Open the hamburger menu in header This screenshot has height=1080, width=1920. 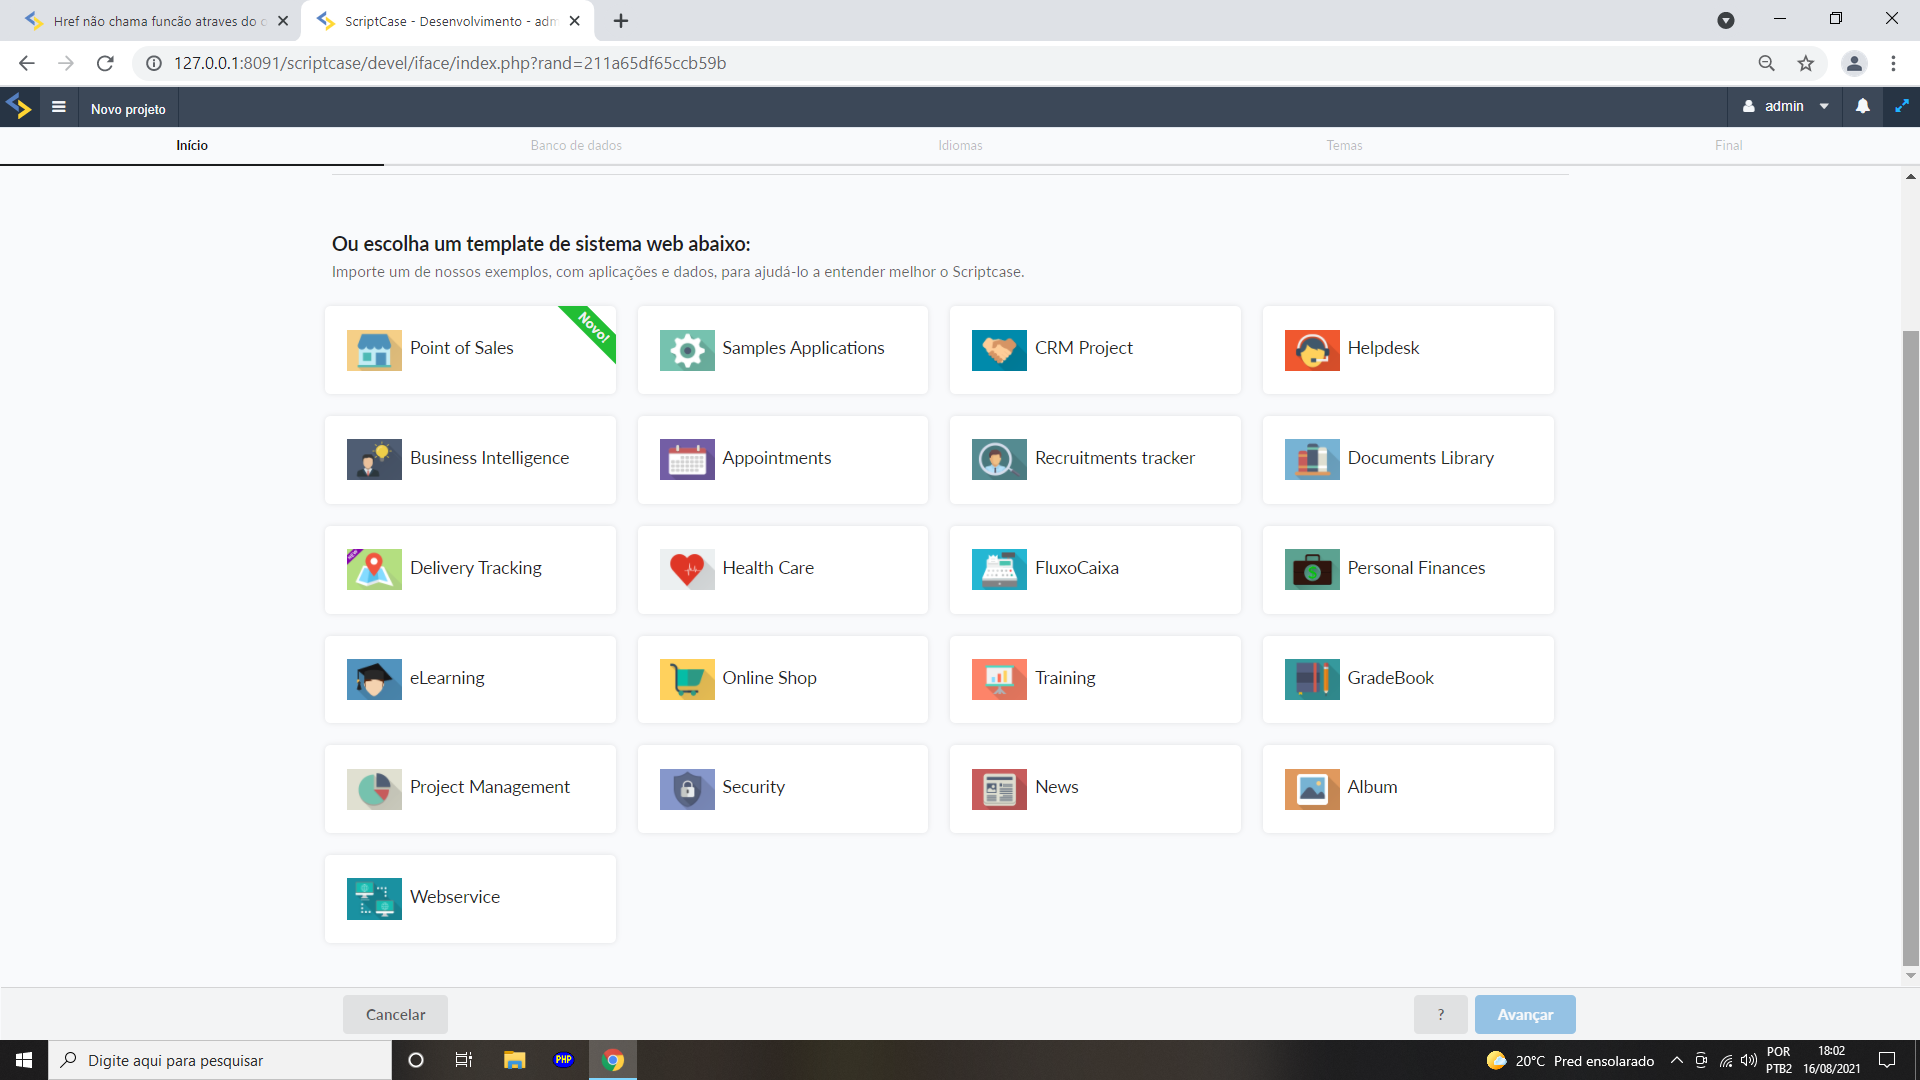(x=59, y=107)
